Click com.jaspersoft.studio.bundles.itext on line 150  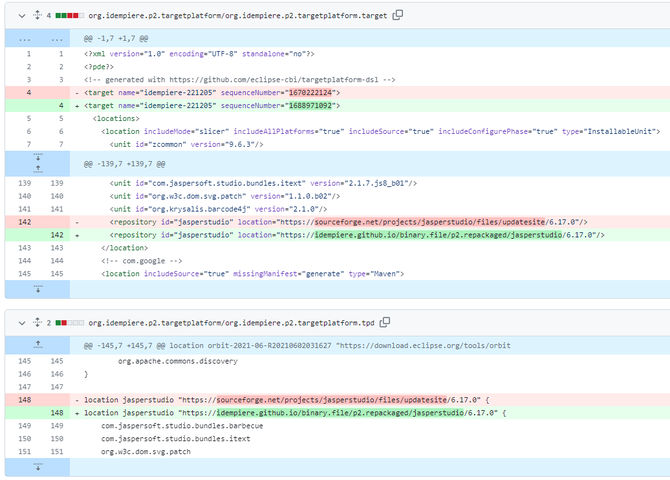click(176, 439)
